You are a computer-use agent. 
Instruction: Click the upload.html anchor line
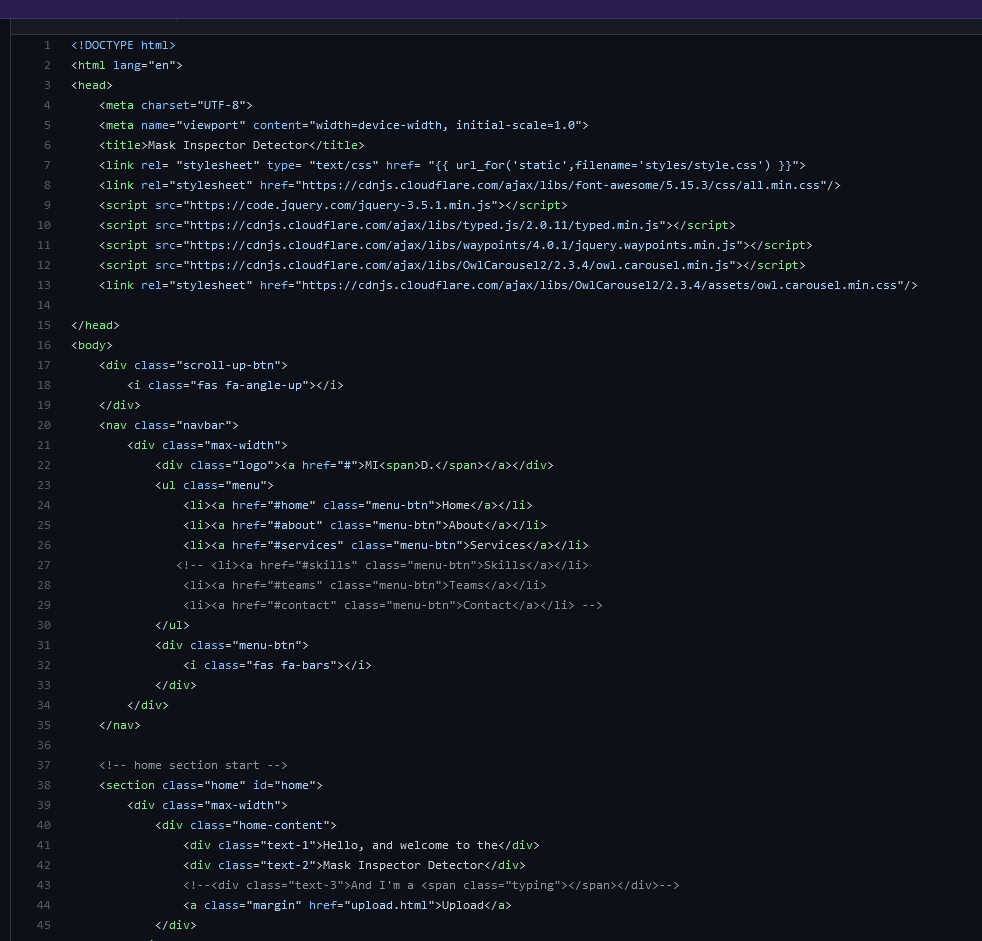(x=348, y=907)
